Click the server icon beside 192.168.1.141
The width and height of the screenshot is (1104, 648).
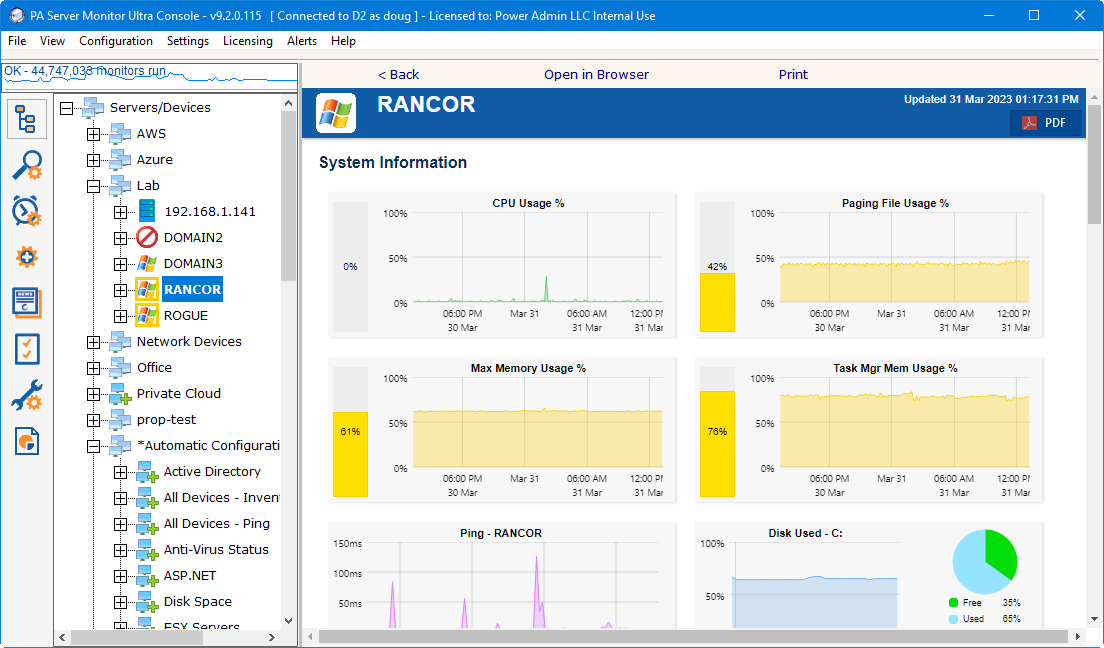pyautogui.click(x=147, y=212)
